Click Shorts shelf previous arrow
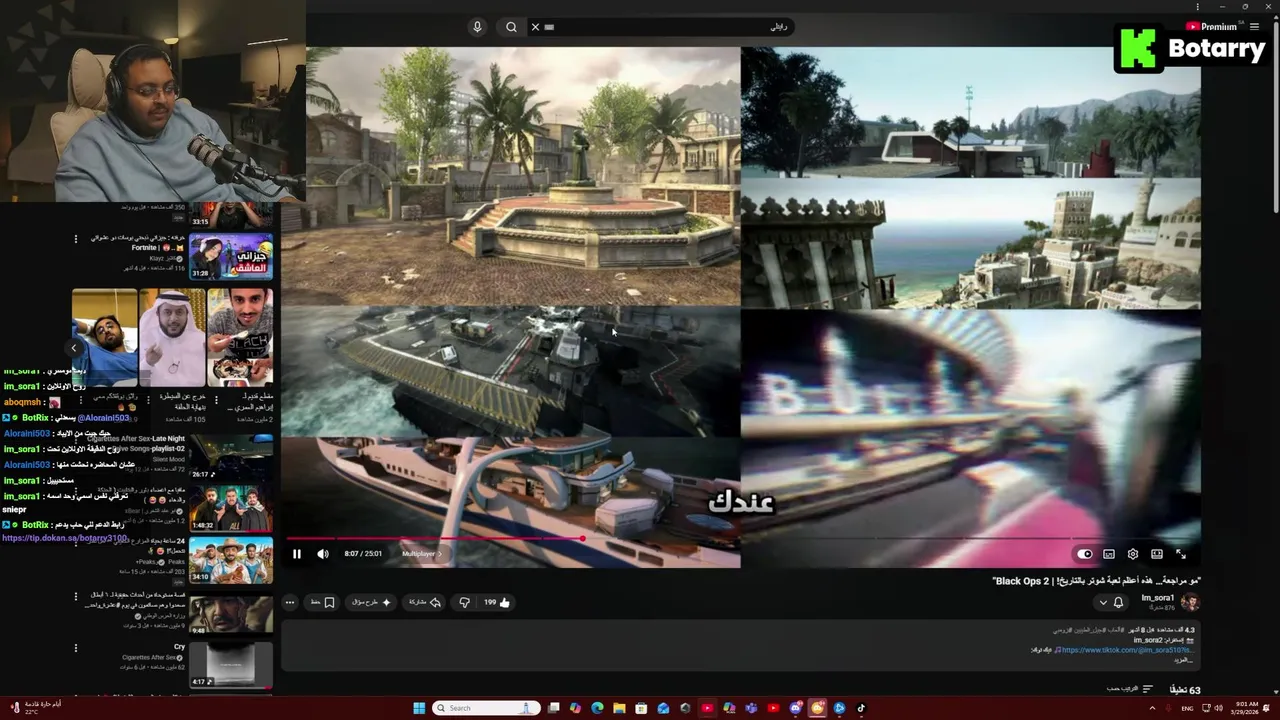Screen dimensions: 1280x720 pos(74,348)
